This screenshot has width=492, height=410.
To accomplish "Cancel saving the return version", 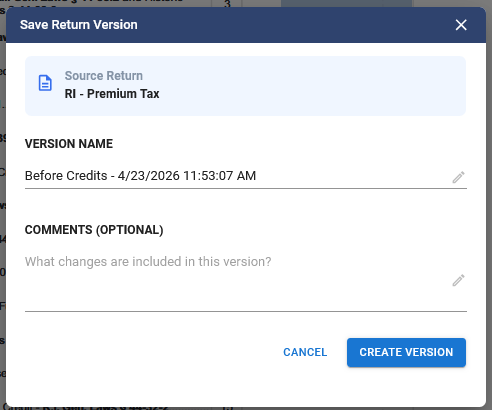I will tap(305, 352).
